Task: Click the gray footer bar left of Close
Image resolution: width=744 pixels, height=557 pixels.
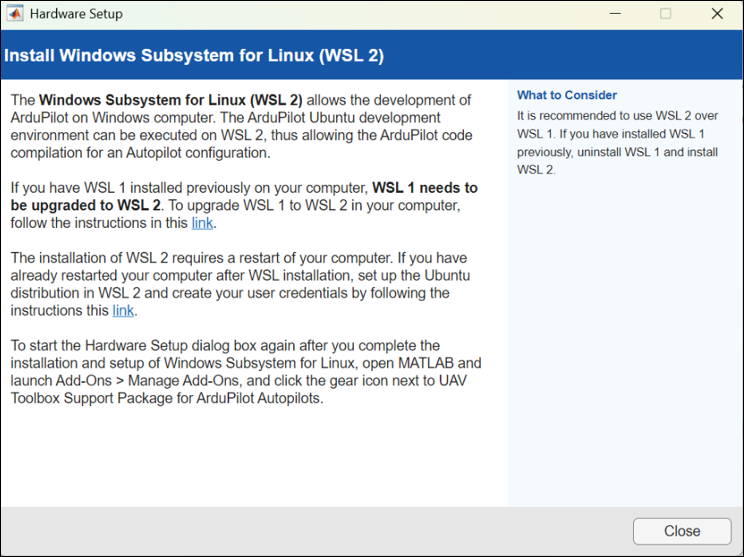Action: (x=300, y=531)
